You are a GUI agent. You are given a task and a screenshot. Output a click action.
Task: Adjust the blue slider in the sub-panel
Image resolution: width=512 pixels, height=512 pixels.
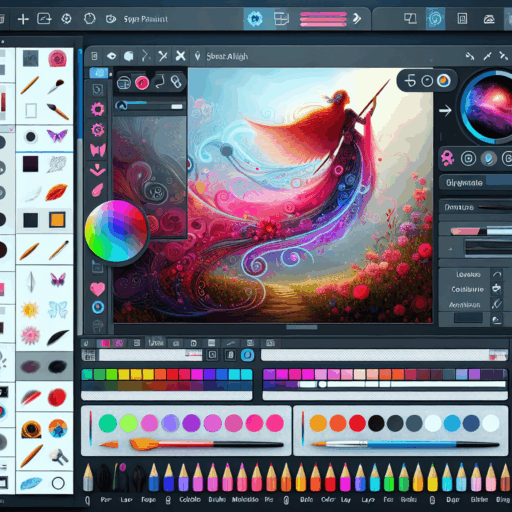click(x=149, y=106)
